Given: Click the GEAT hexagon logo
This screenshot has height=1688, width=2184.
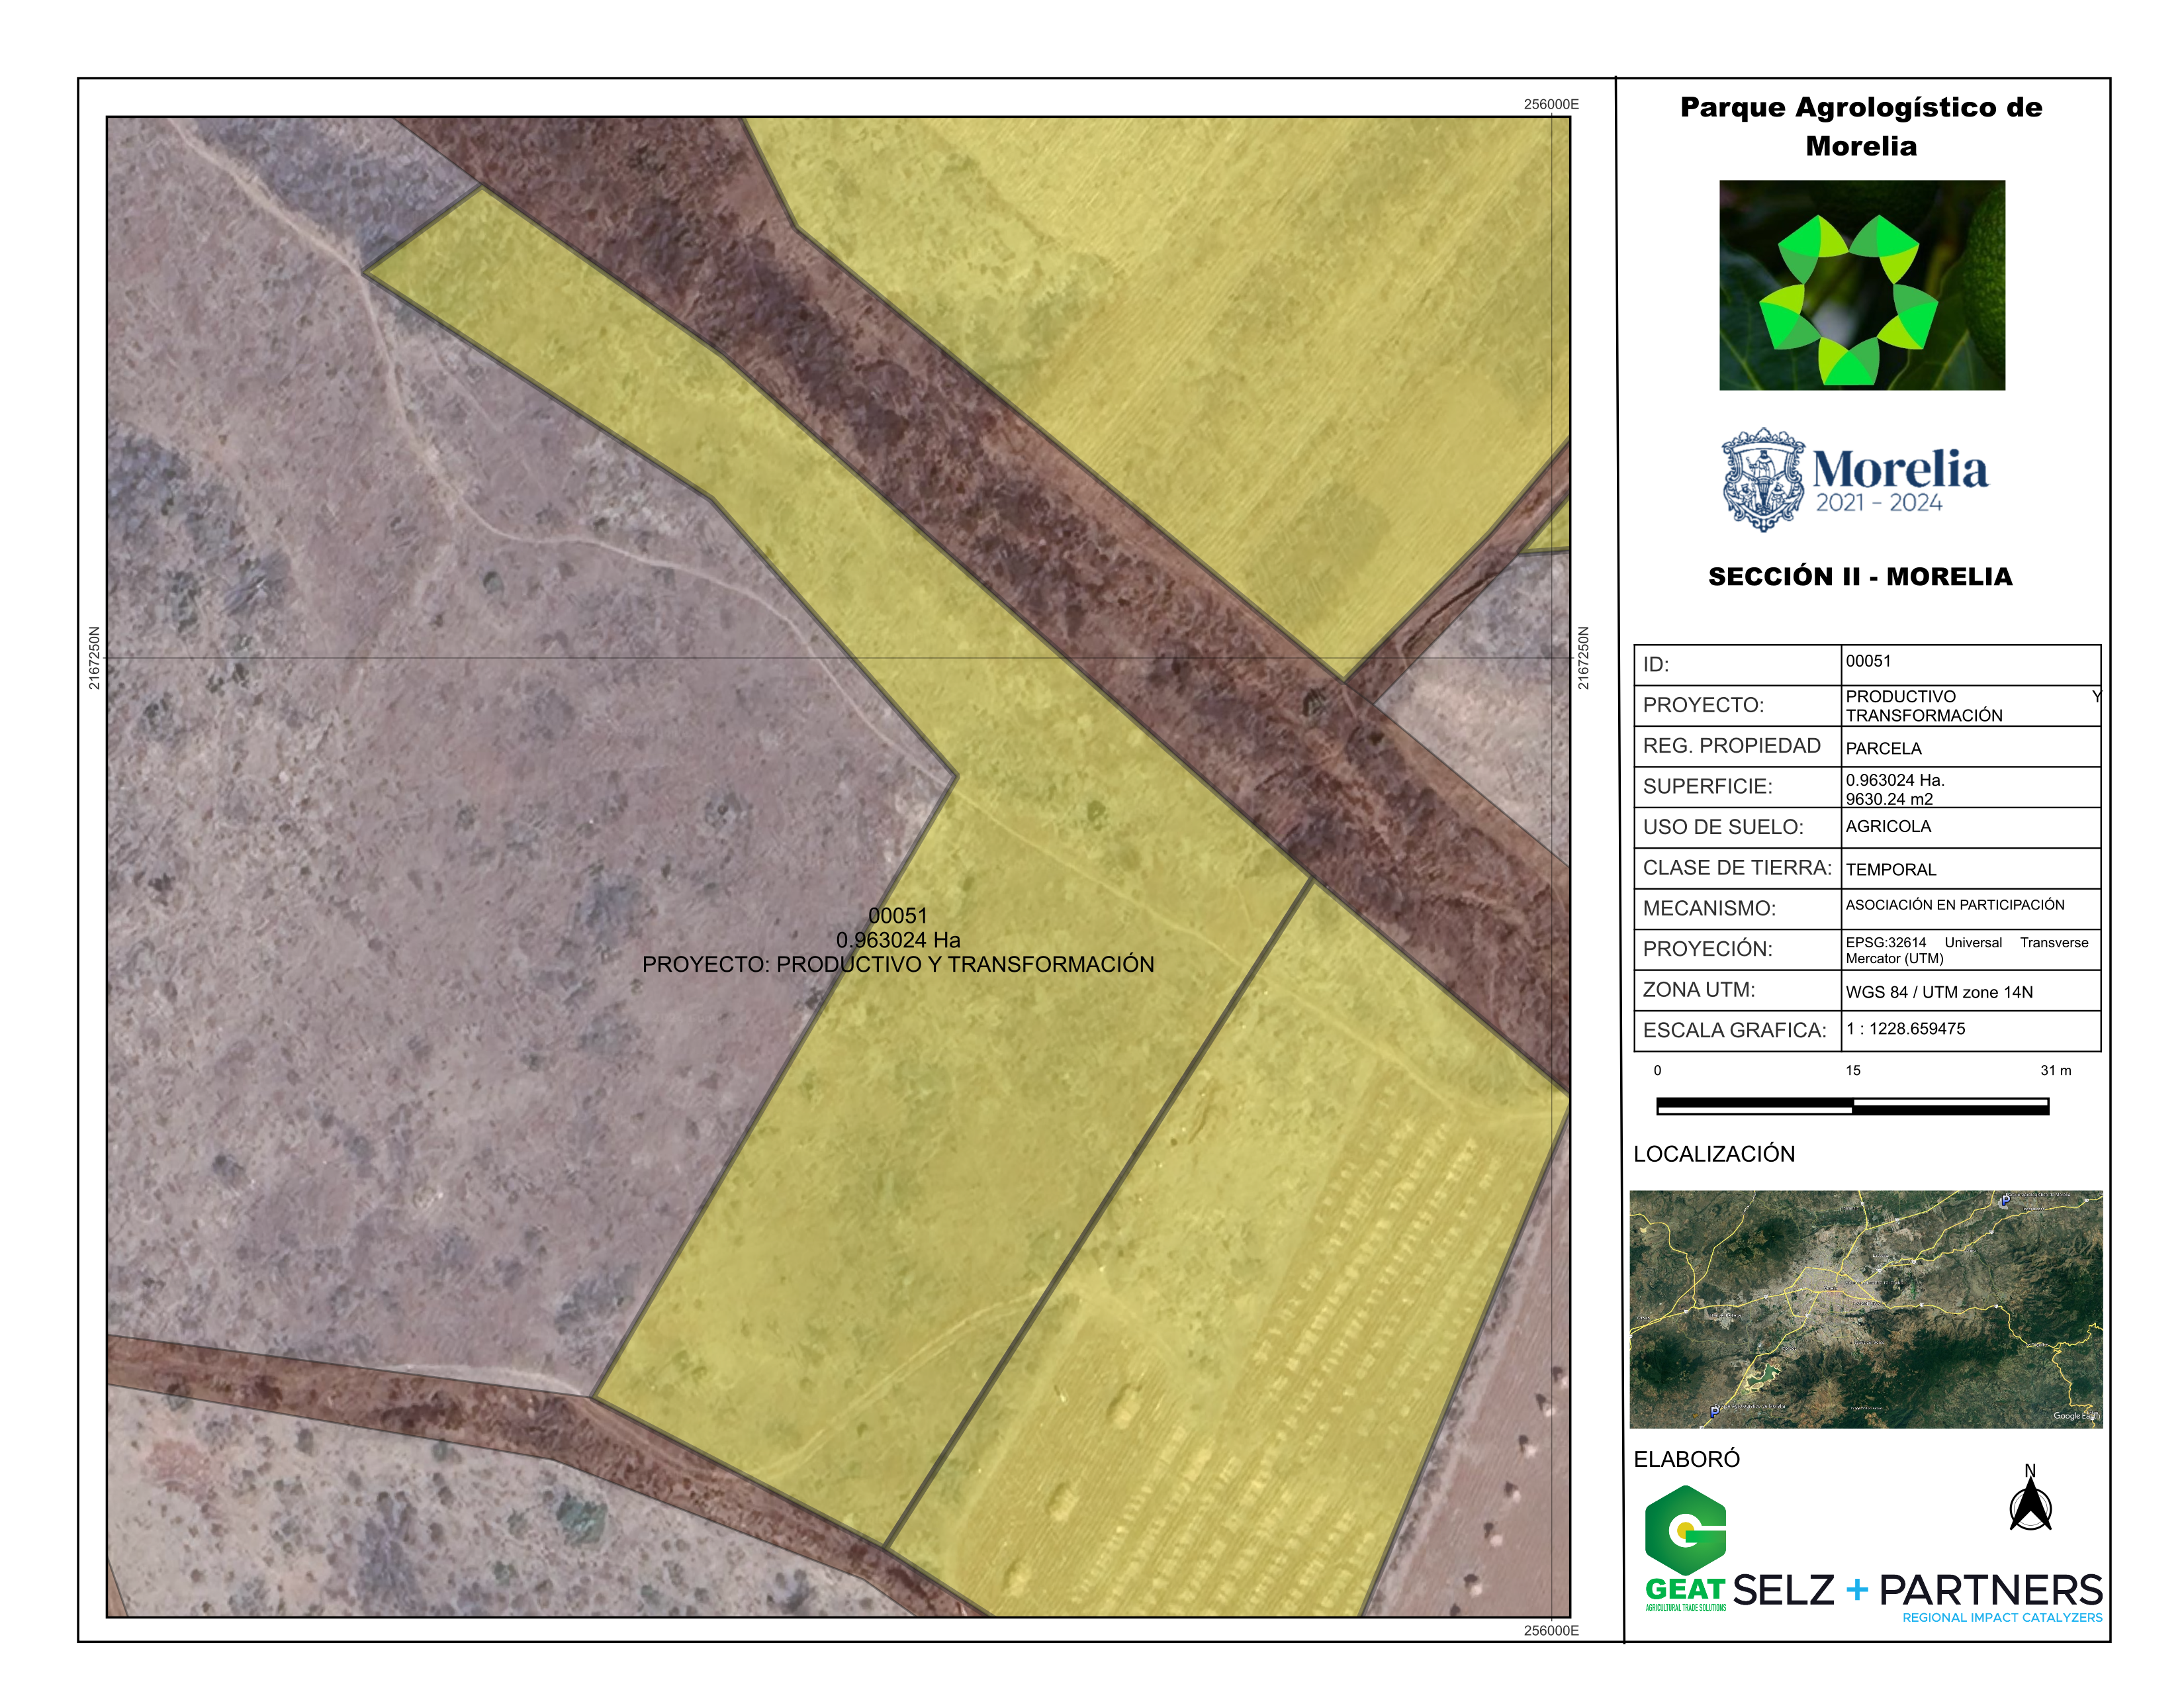Looking at the screenshot, I should coord(1685,1530).
